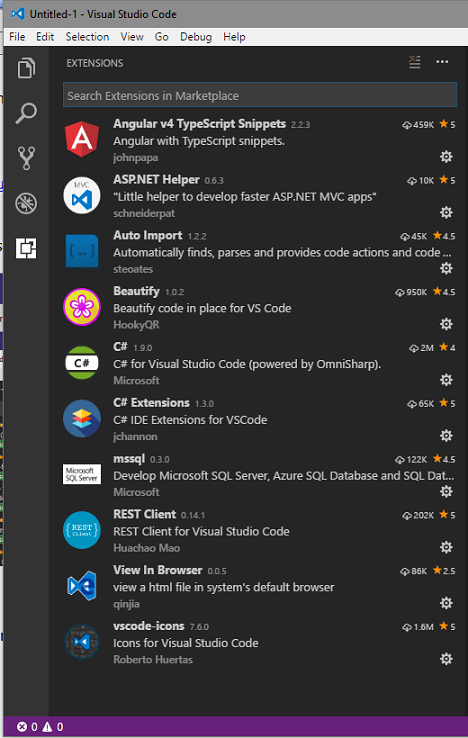468x738 pixels.
Task: Open the Debug menu
Action: coord(196,37)
